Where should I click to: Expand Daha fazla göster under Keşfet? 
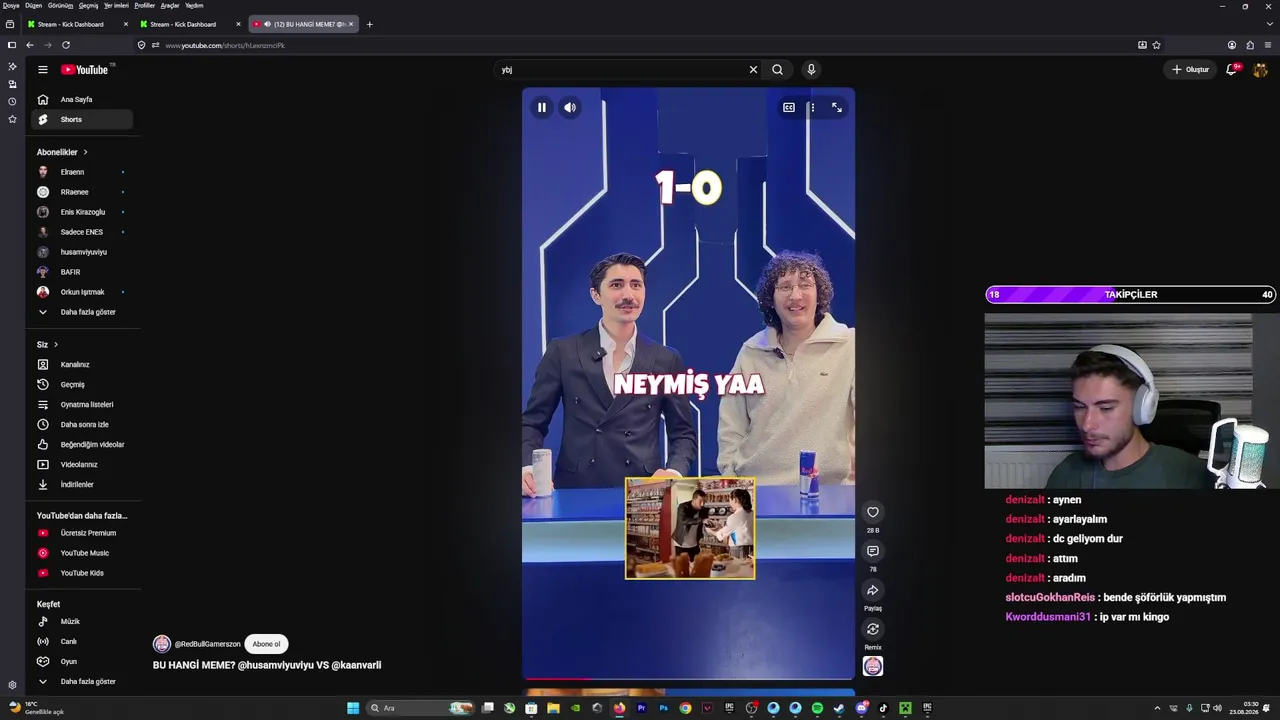(x=80, y=681)
